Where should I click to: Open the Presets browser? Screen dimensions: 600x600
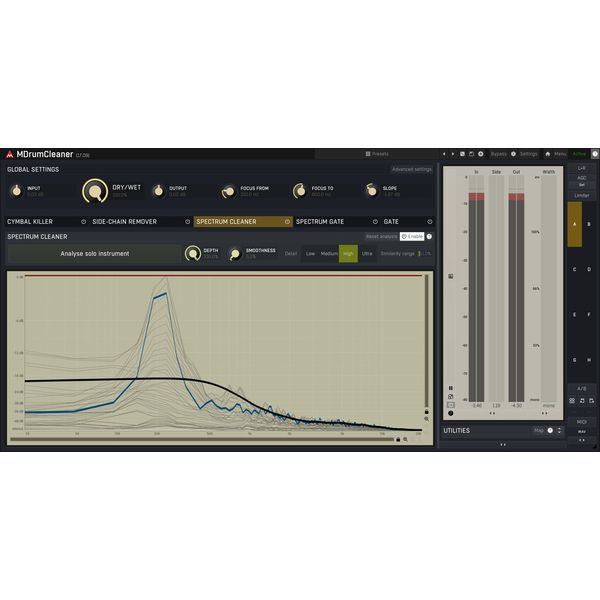(377, 154)
